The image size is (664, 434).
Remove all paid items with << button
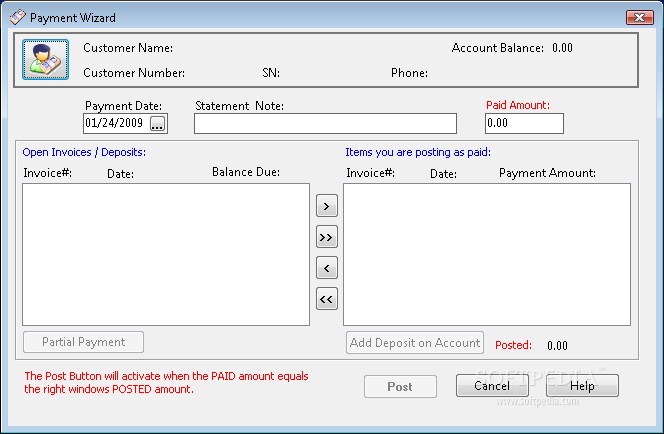click(x=326, y=299)
